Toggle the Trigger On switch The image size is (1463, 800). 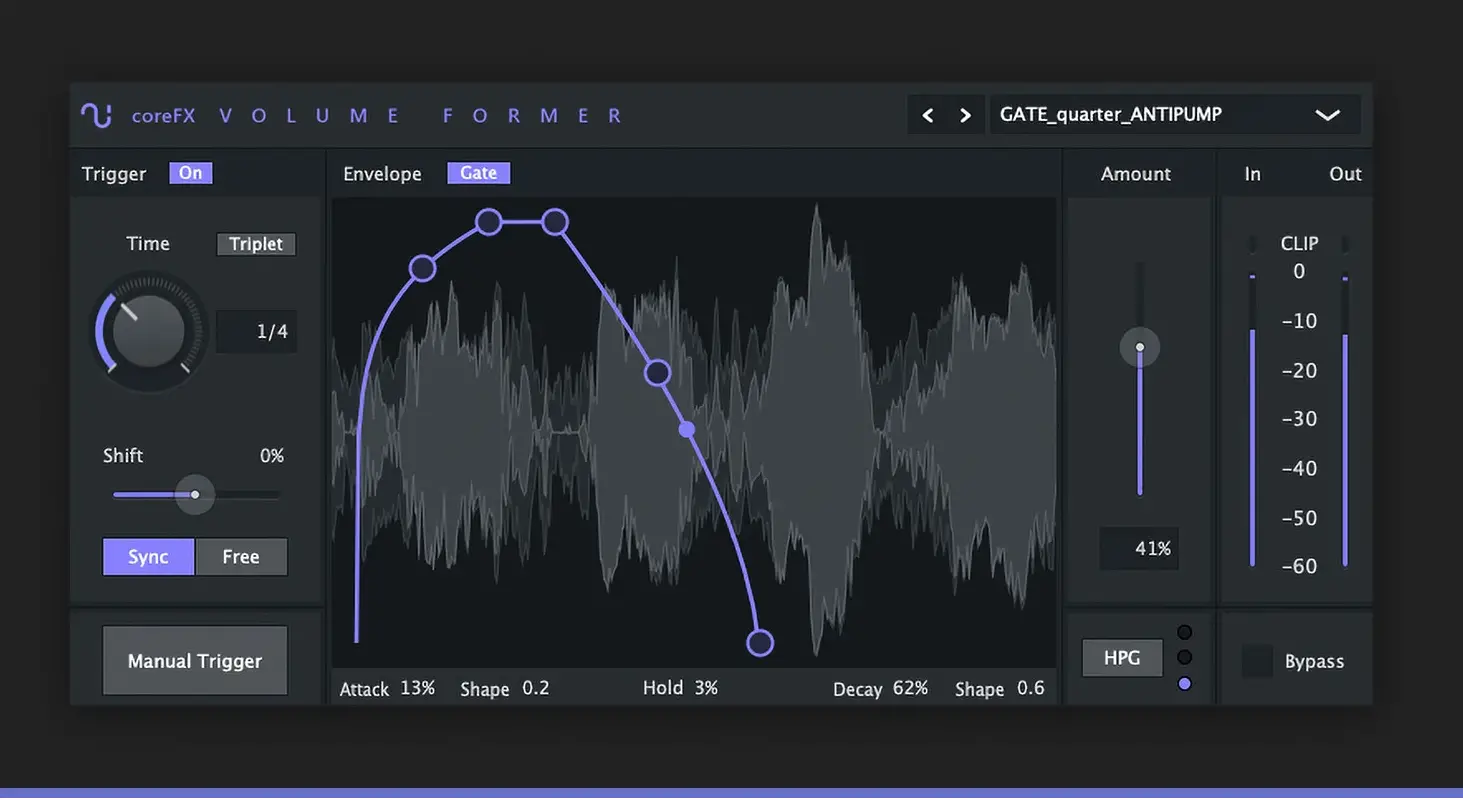(190, 173)
